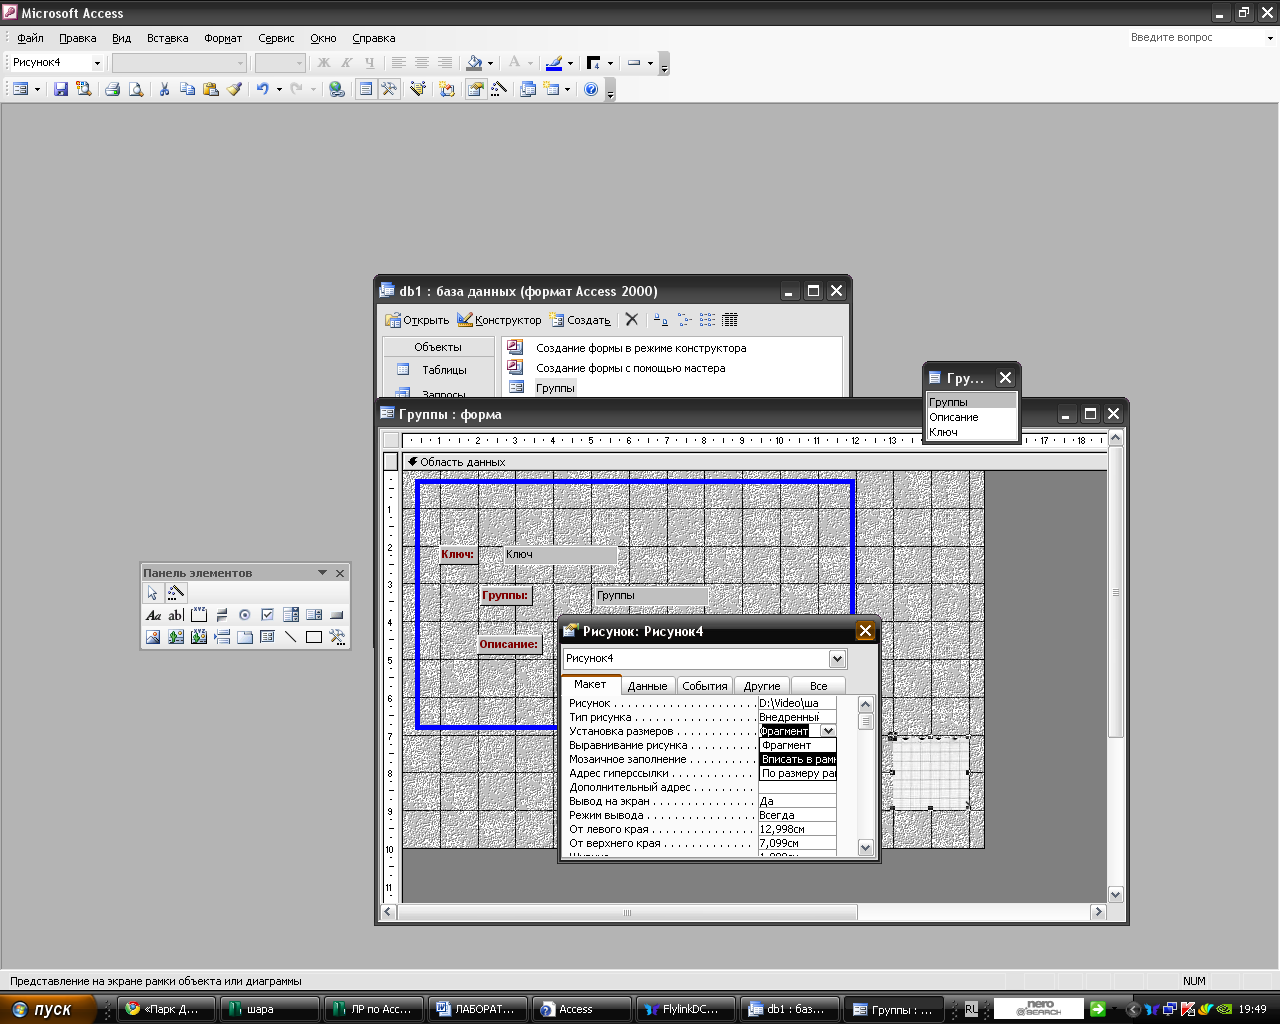The width and height of the screenshot is (1280, 1024).
Task: Click the Рисунок property value field
Action: (797, 703)
